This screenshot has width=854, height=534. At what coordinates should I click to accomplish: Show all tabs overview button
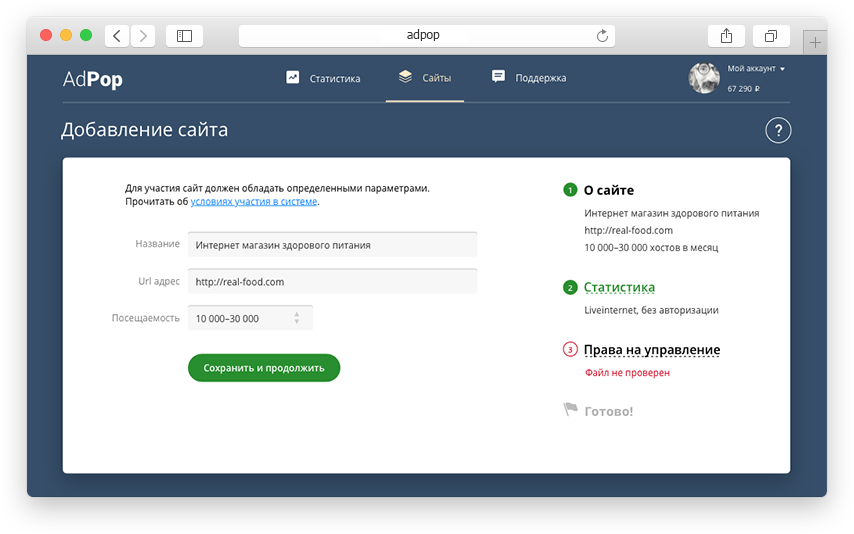coord(771,36)
